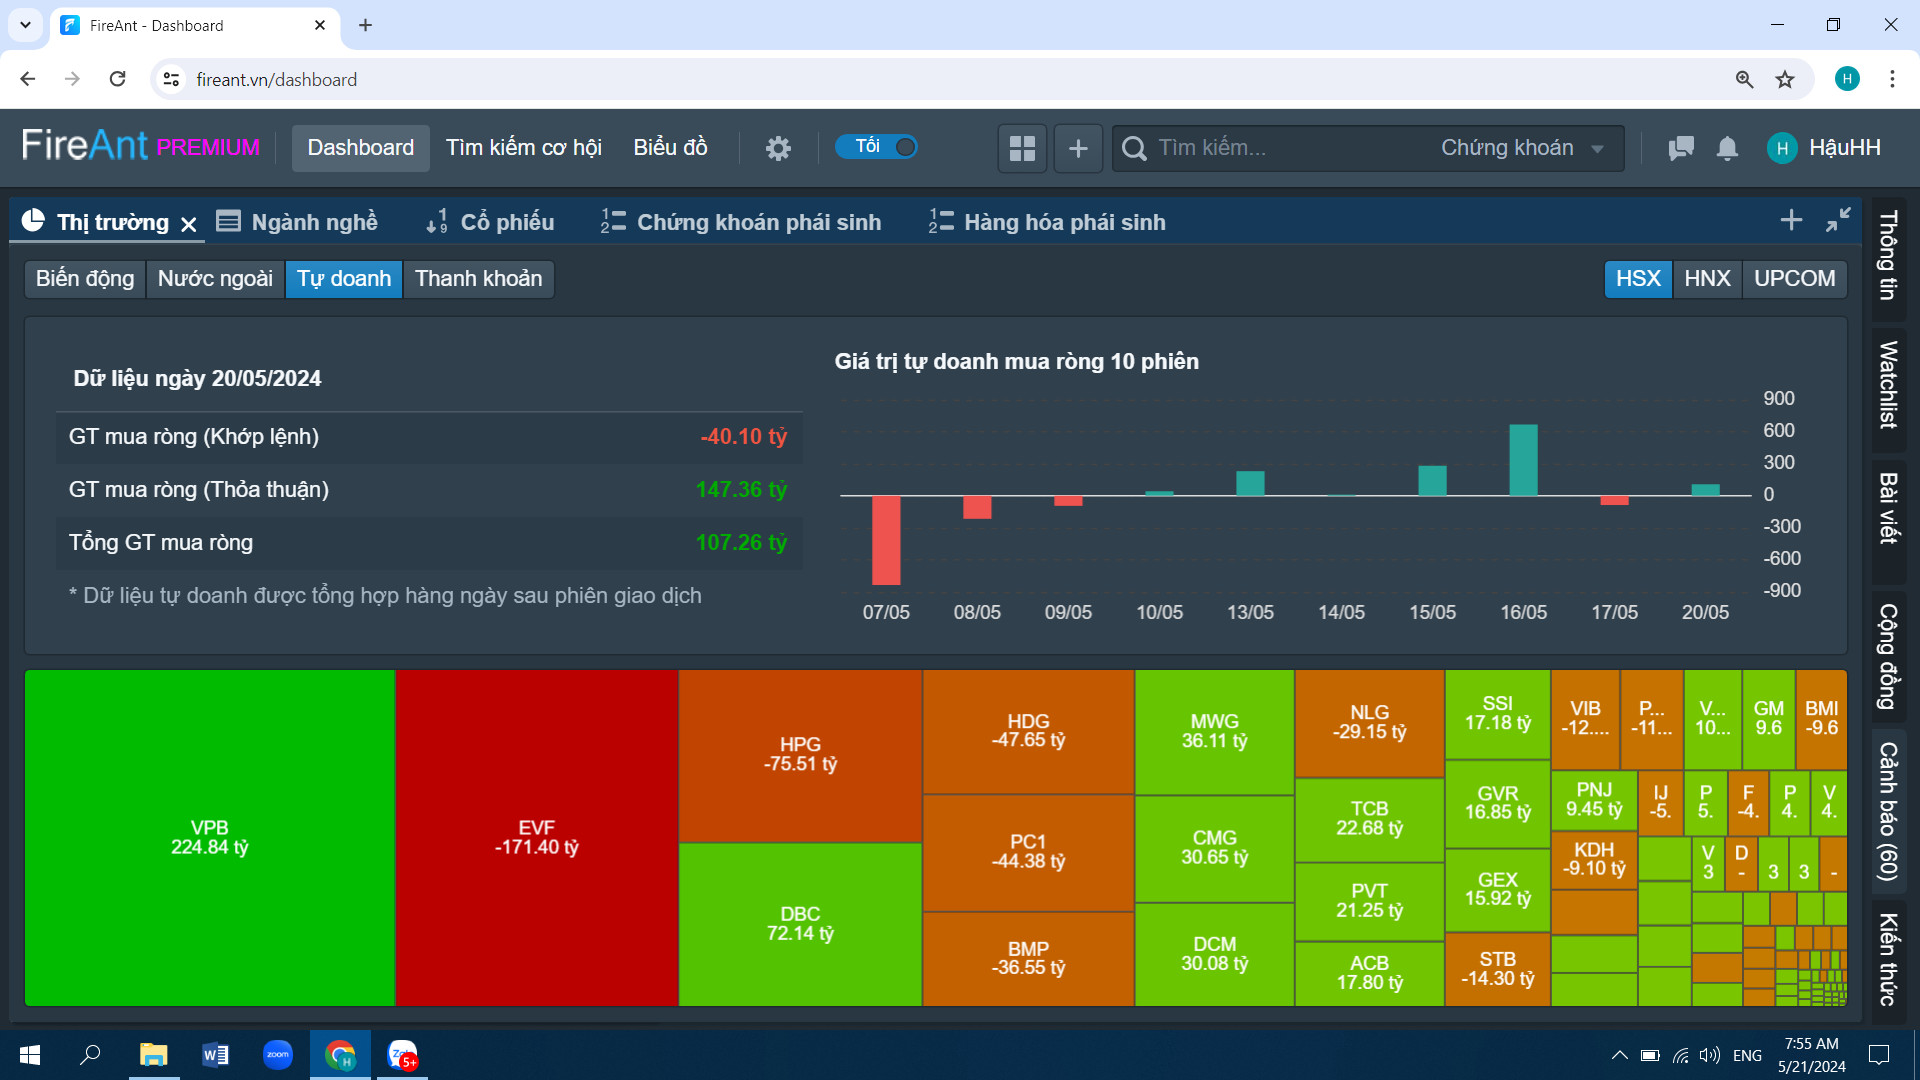1920x1080 pixels.
Task: Close the Thị trường tab
Action: (189, 224)
